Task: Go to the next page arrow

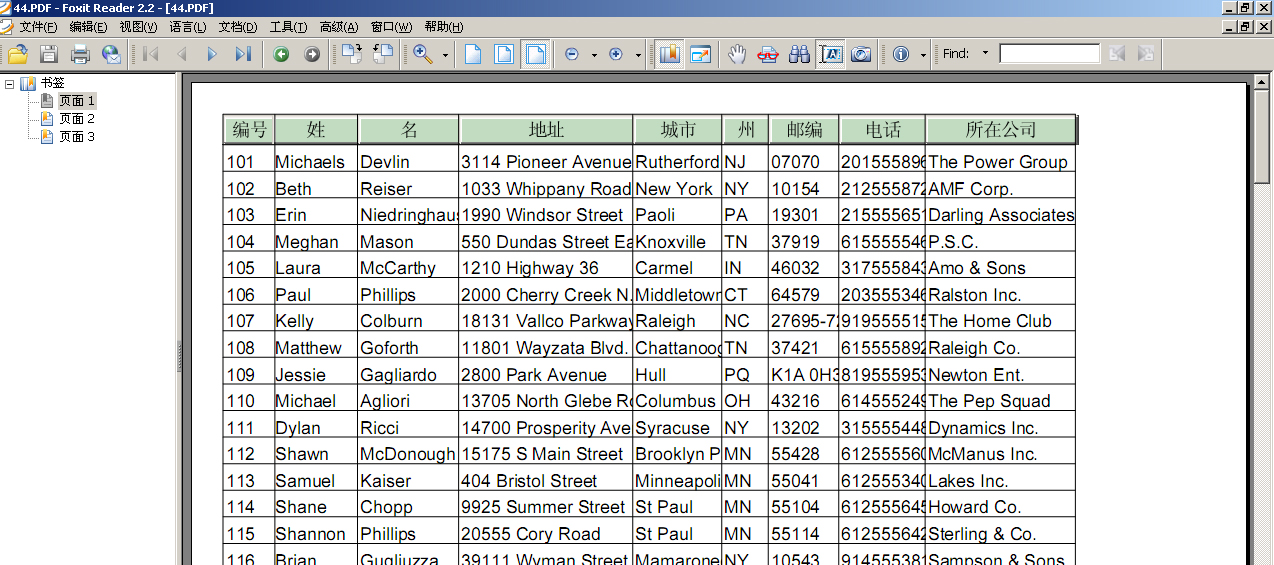Action: (212, 54)
